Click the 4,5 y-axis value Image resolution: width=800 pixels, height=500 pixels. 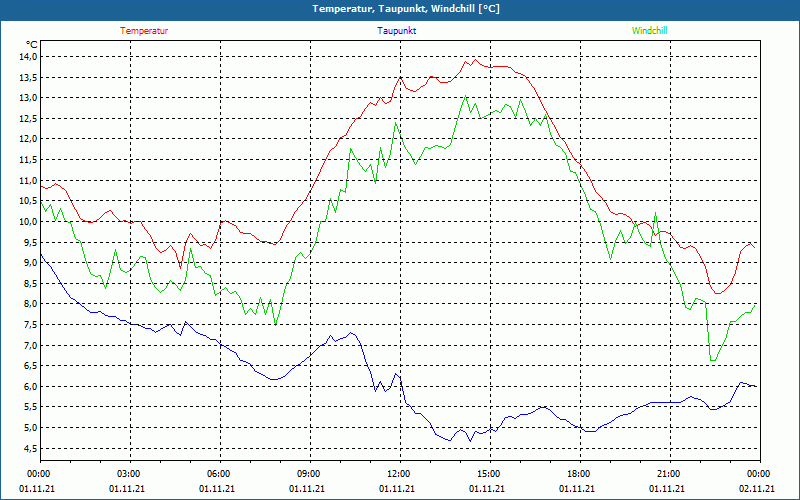click(30, 448)
